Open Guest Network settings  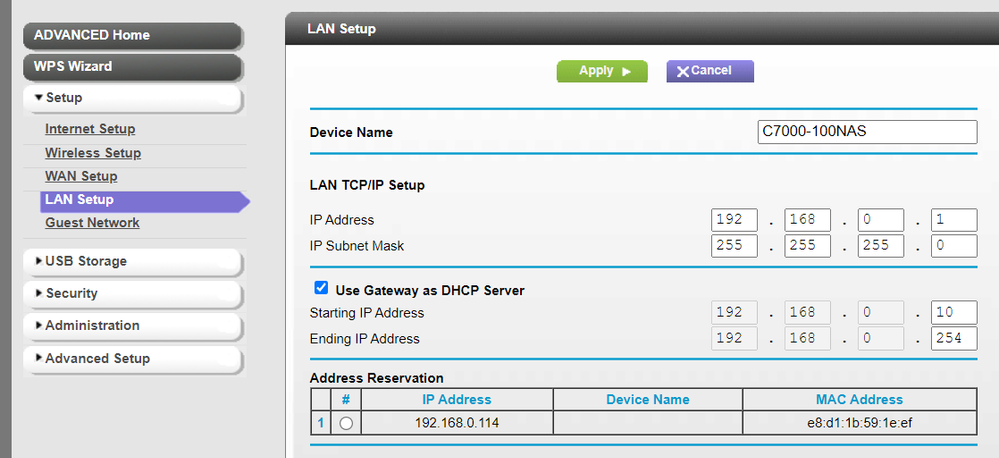[x=92, y=223]
